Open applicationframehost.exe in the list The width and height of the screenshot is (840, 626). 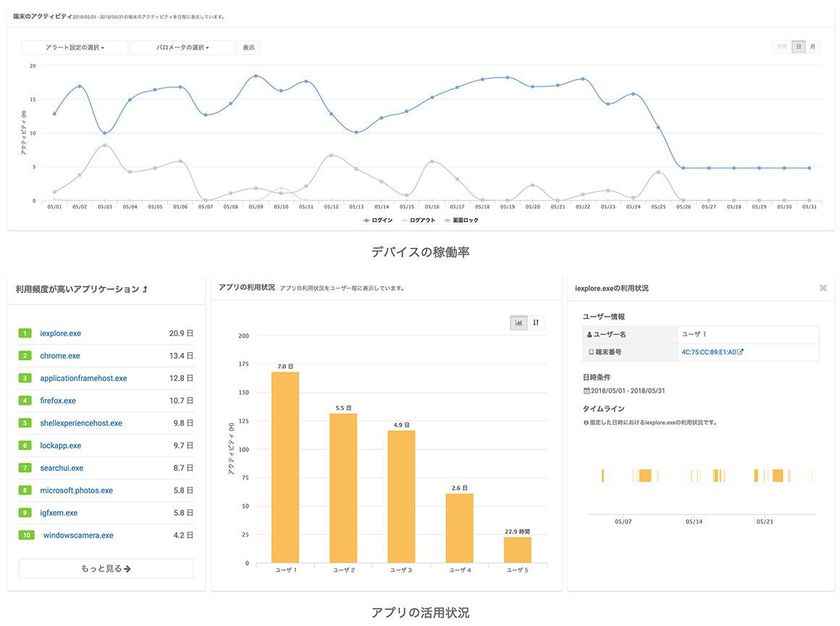84,378
